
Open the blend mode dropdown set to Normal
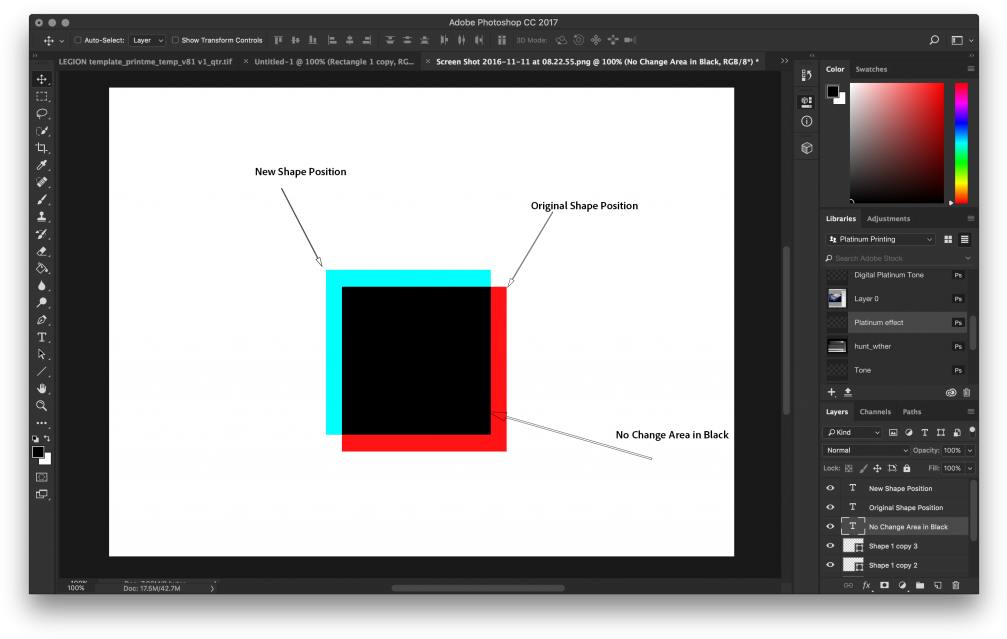pos(866,451)
